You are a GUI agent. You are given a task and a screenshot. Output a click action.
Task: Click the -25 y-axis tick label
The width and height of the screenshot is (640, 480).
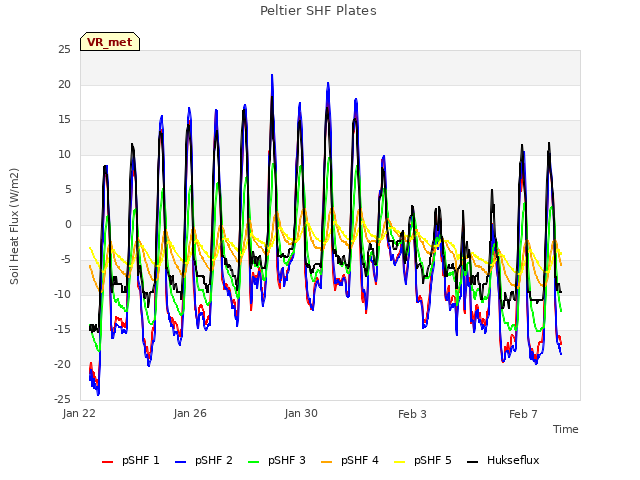[x=63, y=400]
